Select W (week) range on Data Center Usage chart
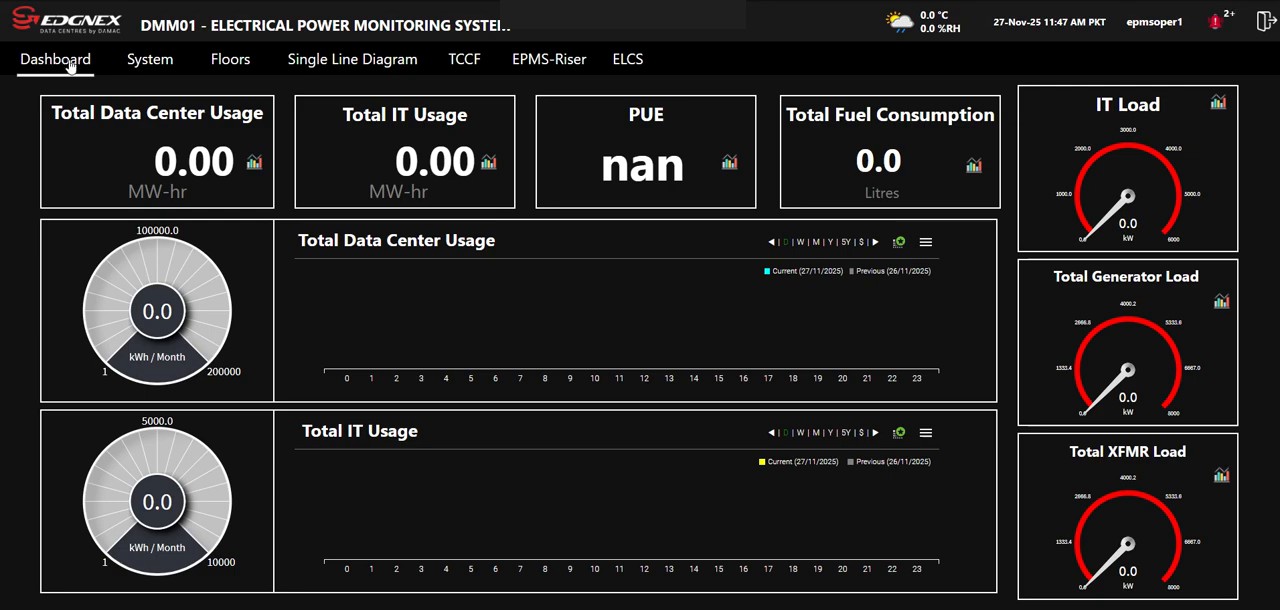The height and width of the screenshot is (610, 1280). click(801, 242)
